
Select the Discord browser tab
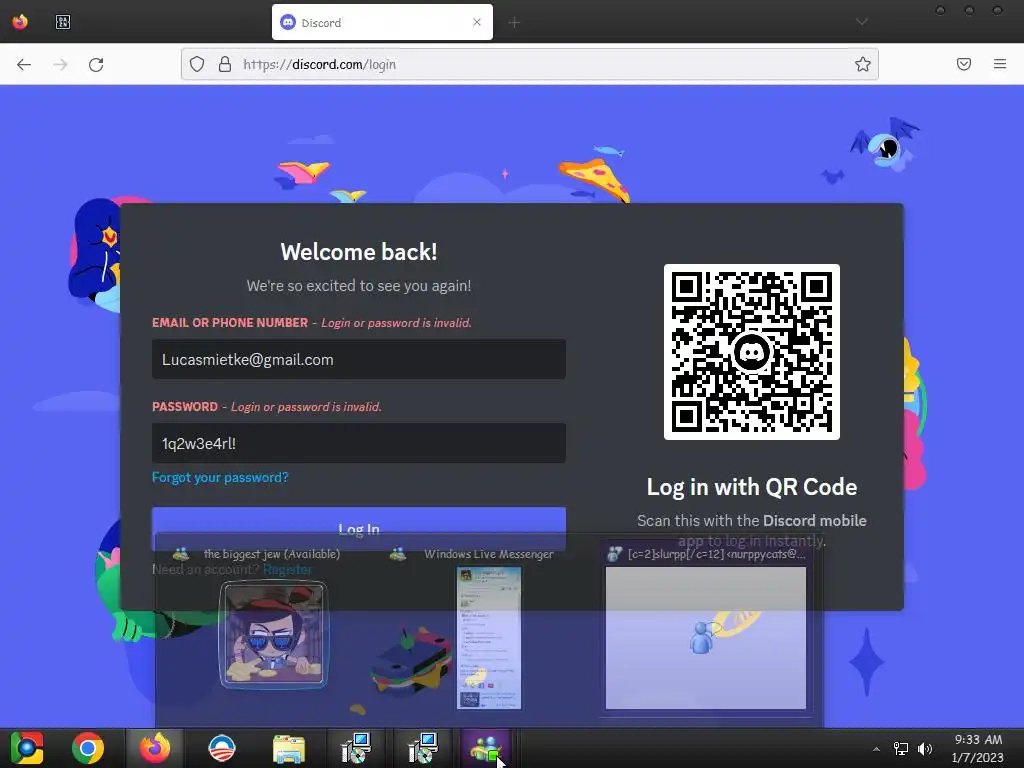click(382, 22)
